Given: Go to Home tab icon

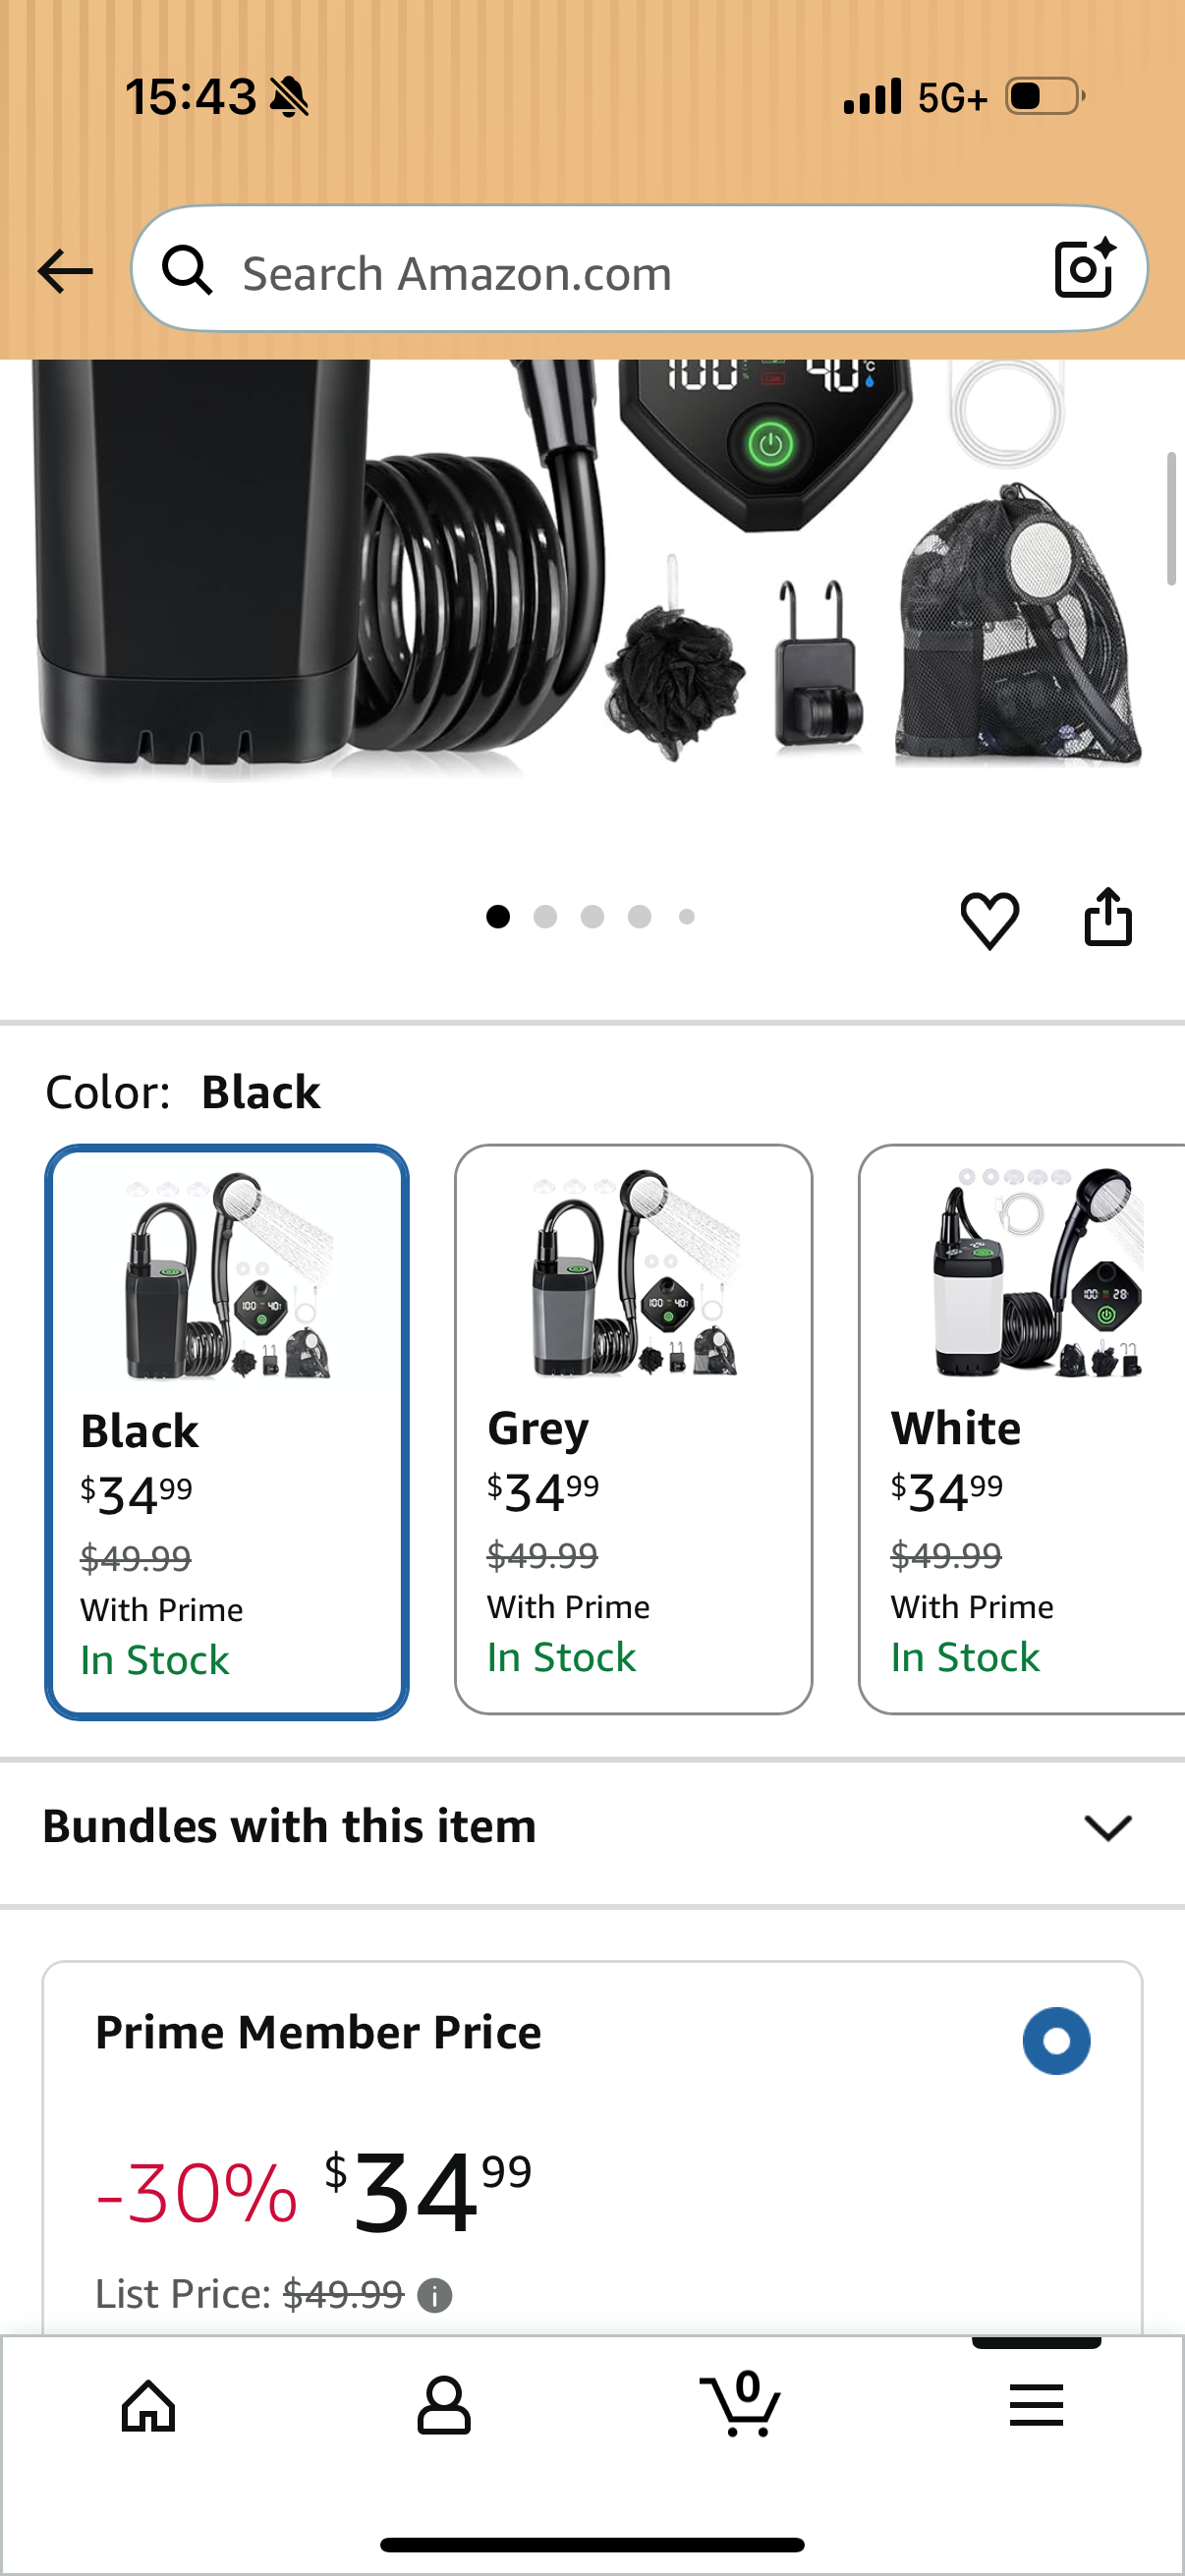Looking at the screenshot, I should click(x=148, y=2404).
